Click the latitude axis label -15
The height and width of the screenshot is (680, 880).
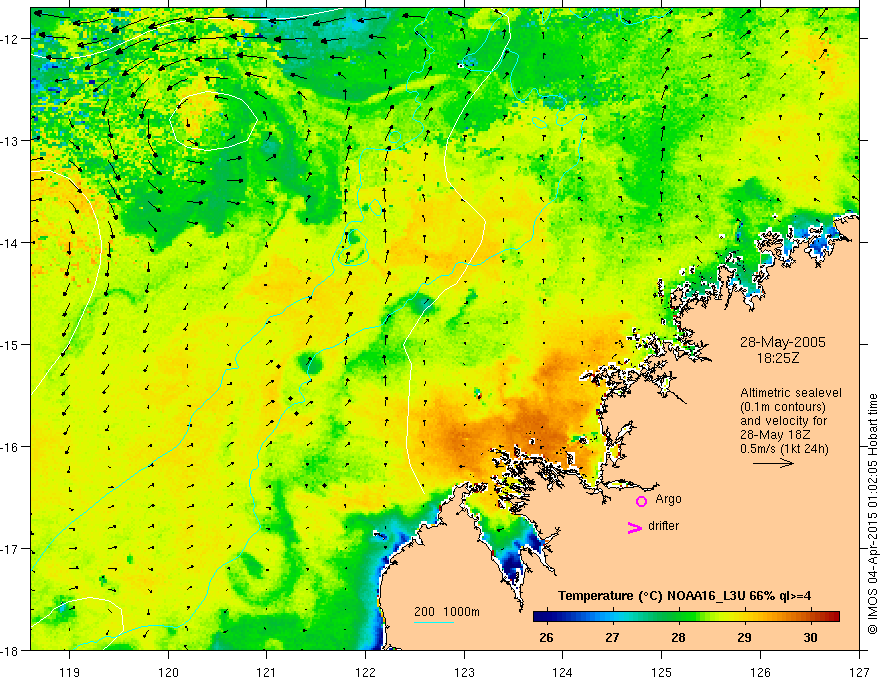(11, 344)
